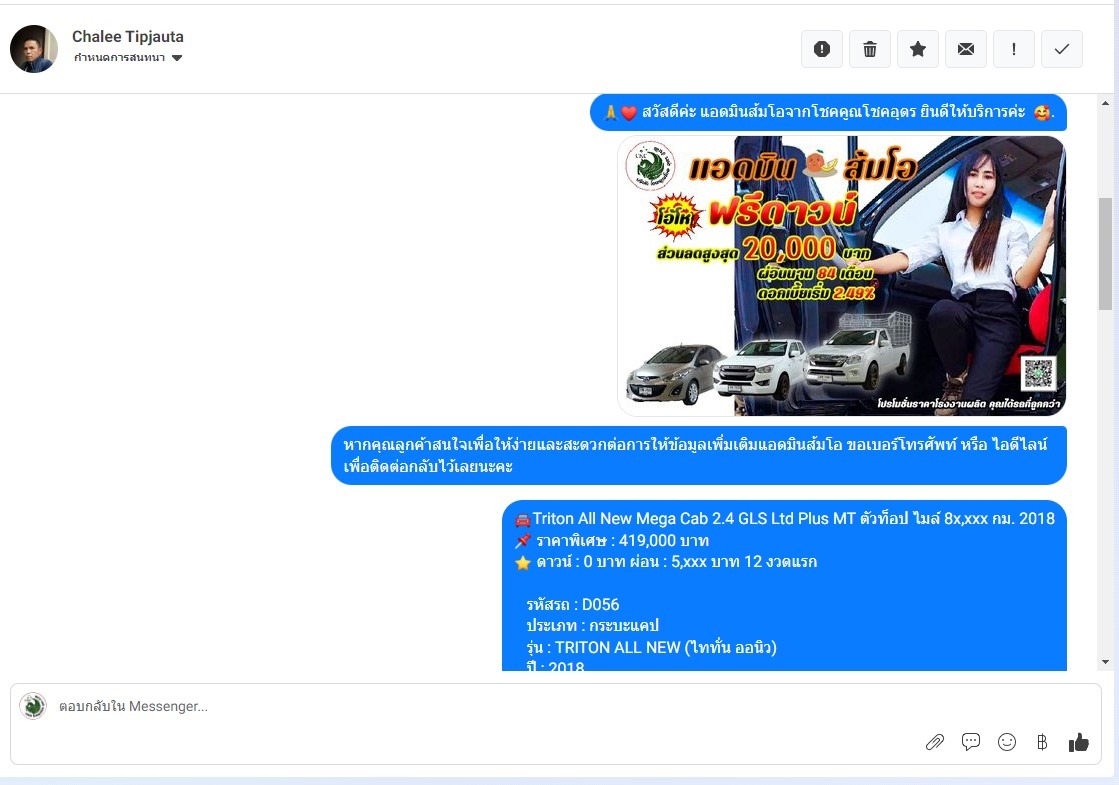Screen dimensions: 1119x785
Task: Click the ประเภท : กระบะแคป line
Action: click(592, 626)
